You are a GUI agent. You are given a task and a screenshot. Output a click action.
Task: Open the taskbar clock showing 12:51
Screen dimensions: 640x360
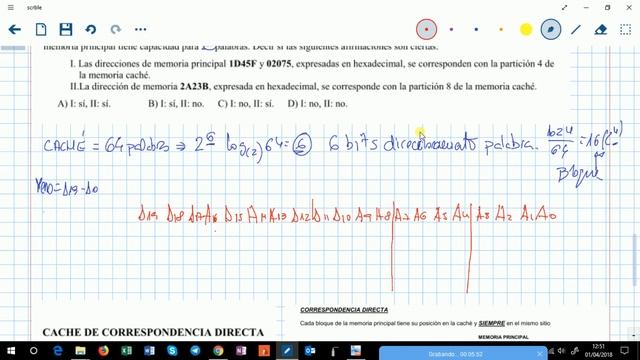598,351
